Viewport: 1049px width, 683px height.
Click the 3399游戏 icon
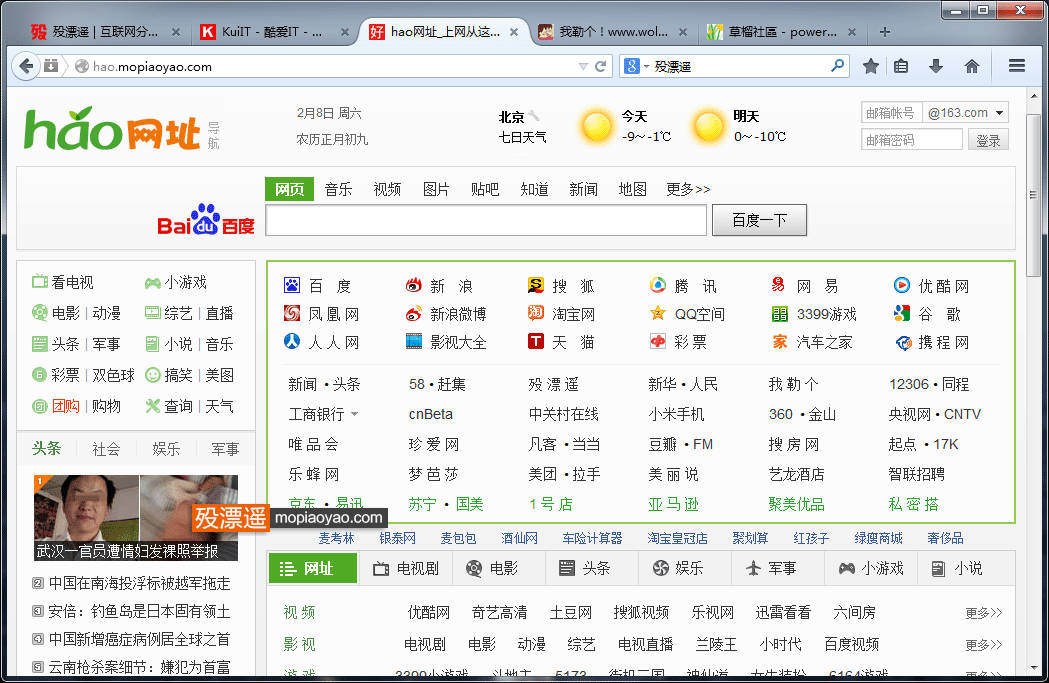tap(779, 314)
